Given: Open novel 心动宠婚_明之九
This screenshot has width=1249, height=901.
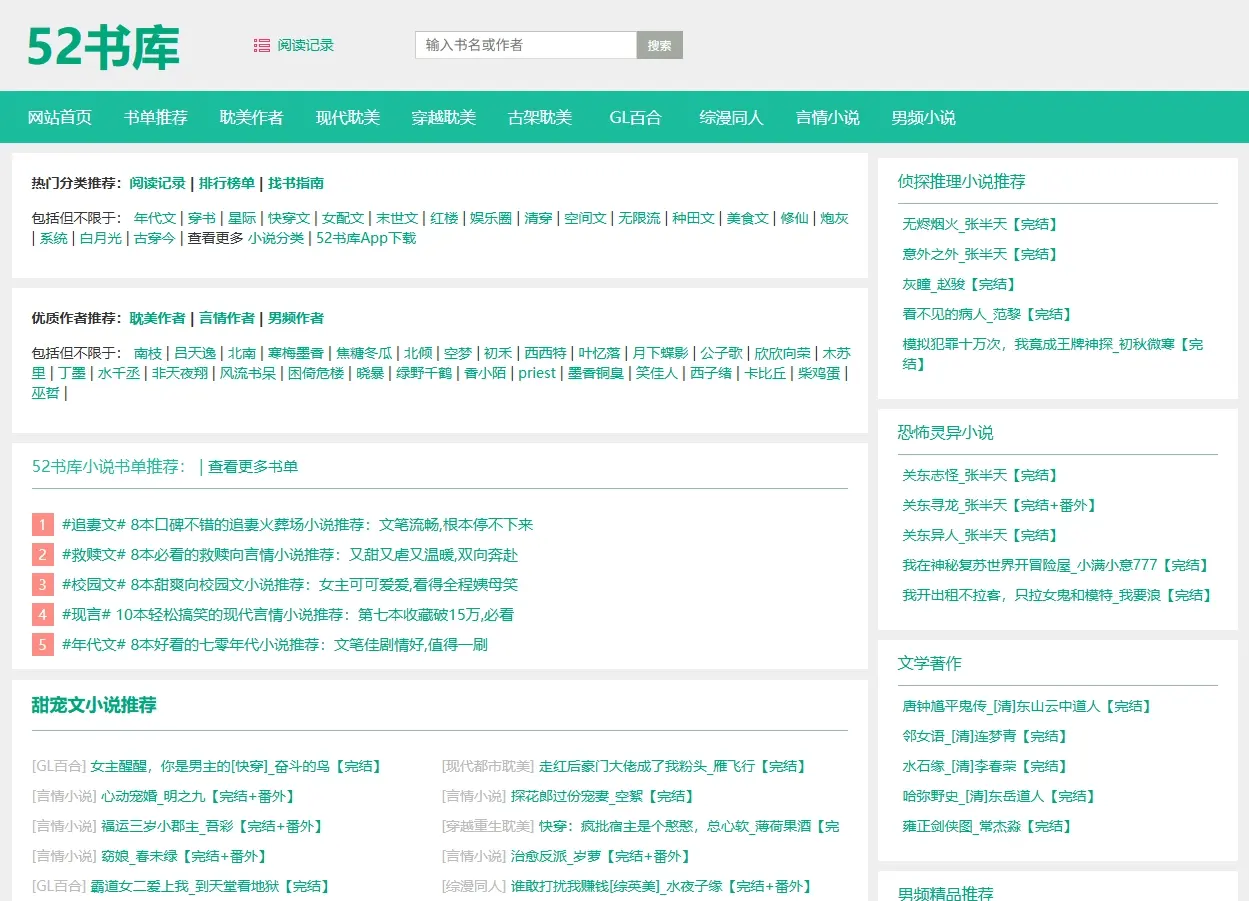Looking at the screenshot, I should click(198, 796).
